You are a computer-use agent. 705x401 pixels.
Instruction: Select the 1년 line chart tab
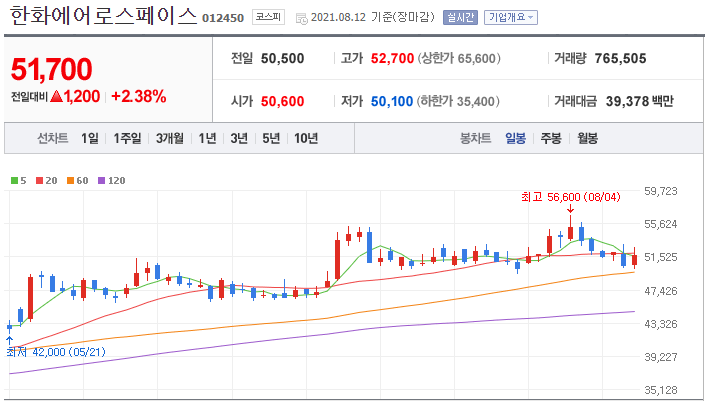tap(207, 138)
